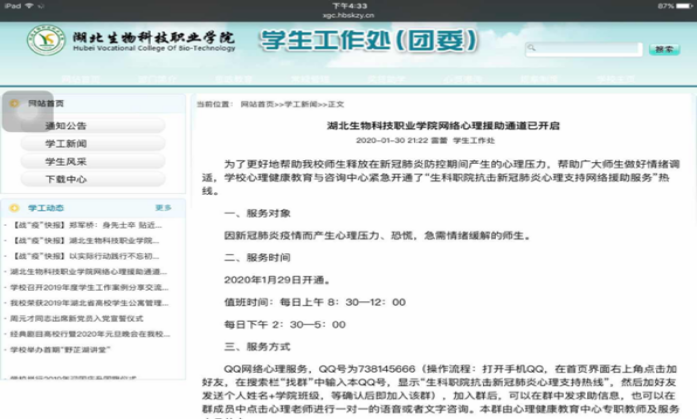This screenshot has width=697, height=419.
Task: Click the heading 二、服务时间
Action: 257,258
